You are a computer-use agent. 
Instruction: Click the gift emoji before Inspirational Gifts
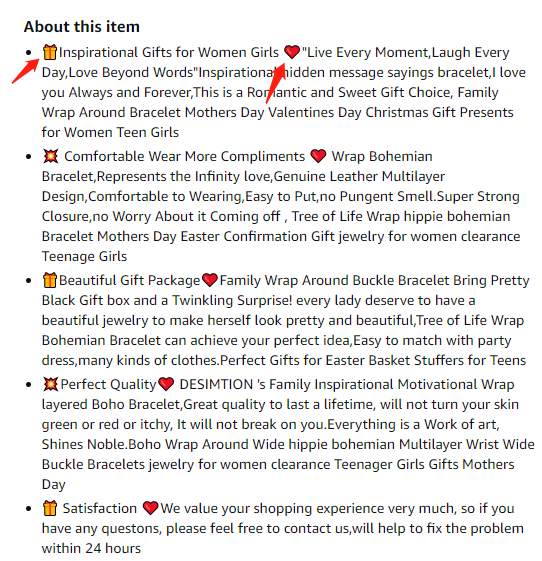click(49, 52)
